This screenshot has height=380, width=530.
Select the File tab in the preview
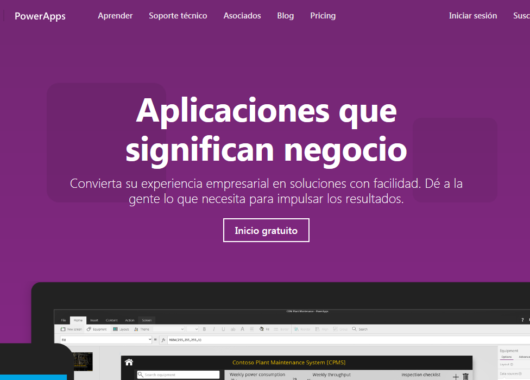(63, 320)
